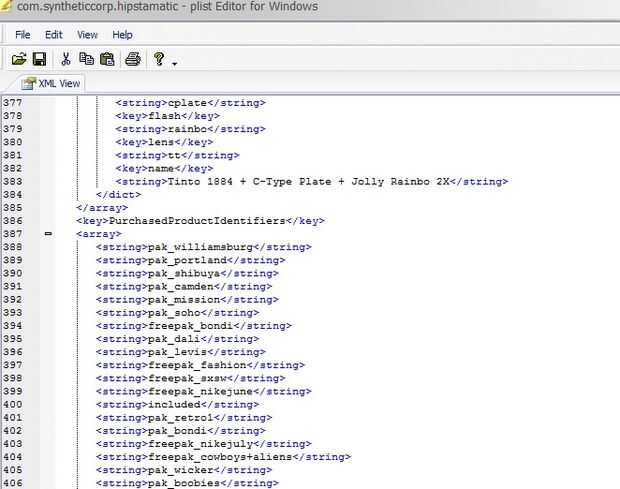Open toolbar options dropdown arrow
This screenshot has height=489, width=620.
click(x=174, y=63)
